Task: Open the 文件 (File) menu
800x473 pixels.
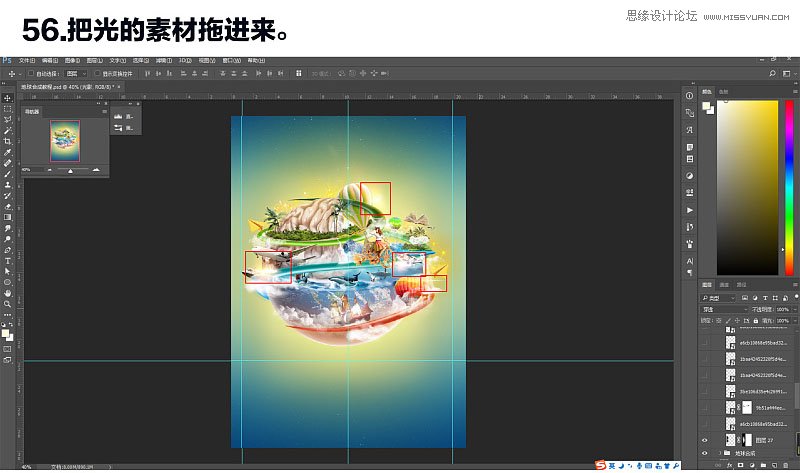Action: (27, 61)
